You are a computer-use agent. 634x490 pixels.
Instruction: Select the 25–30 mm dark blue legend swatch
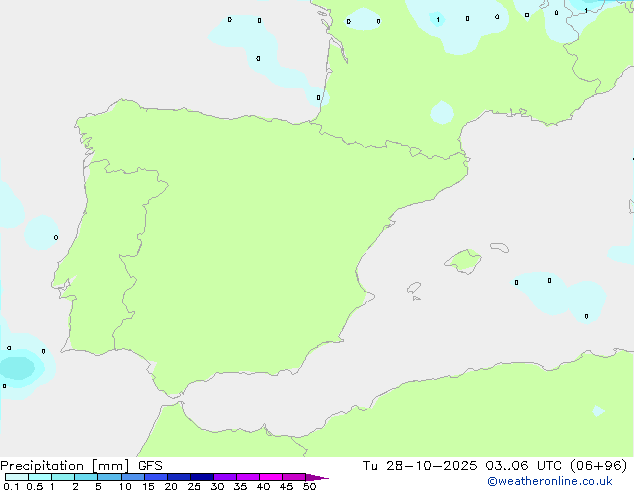click(202, 477)
